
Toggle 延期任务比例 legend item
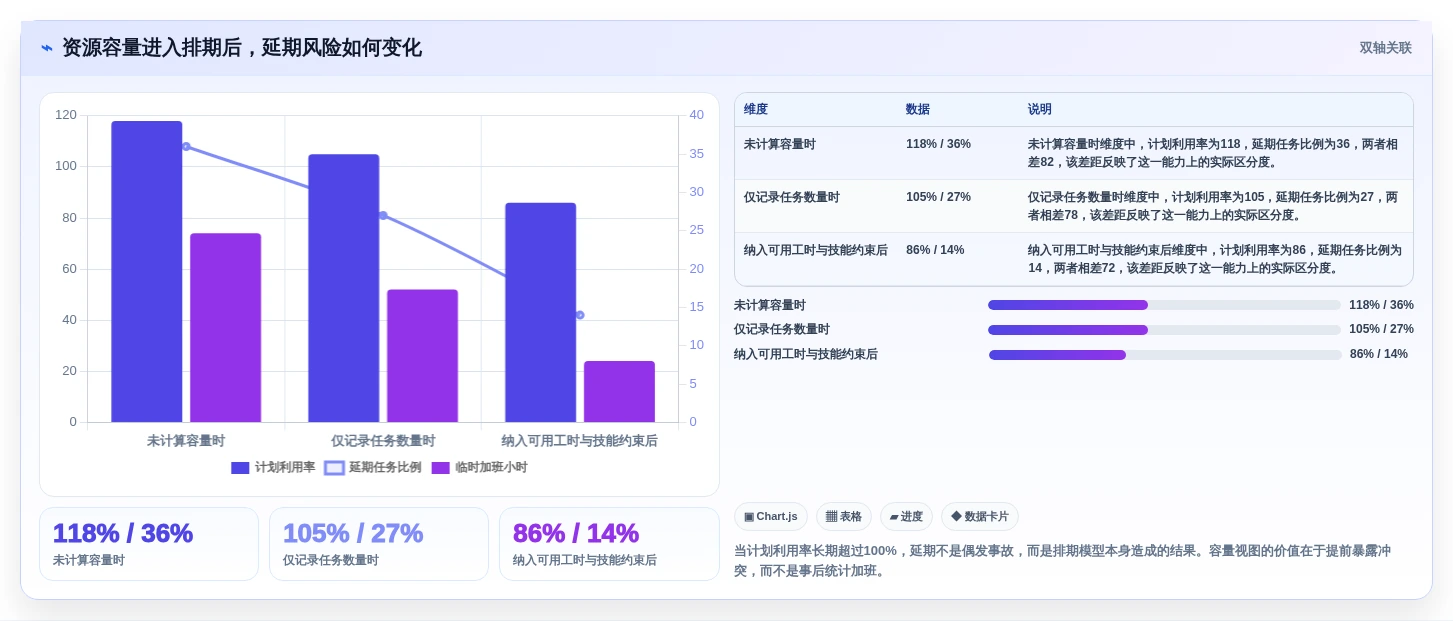(373, 467)
